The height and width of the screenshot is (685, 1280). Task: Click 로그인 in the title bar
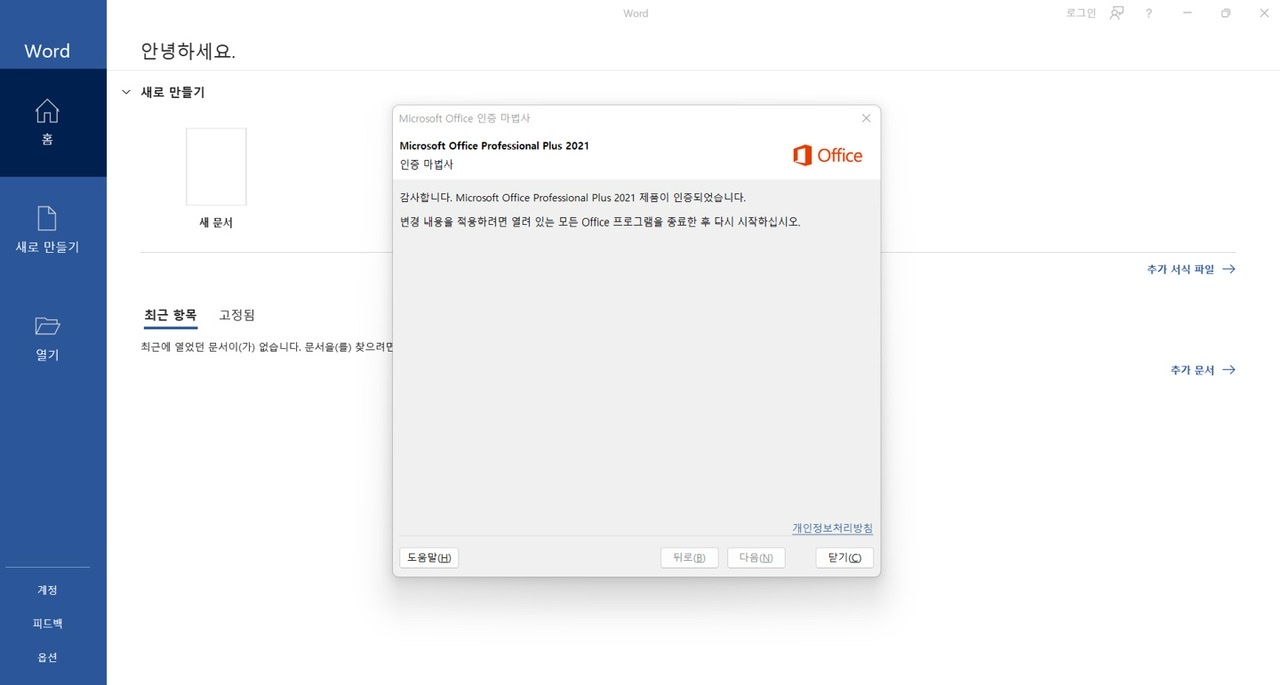(1081, 13)
